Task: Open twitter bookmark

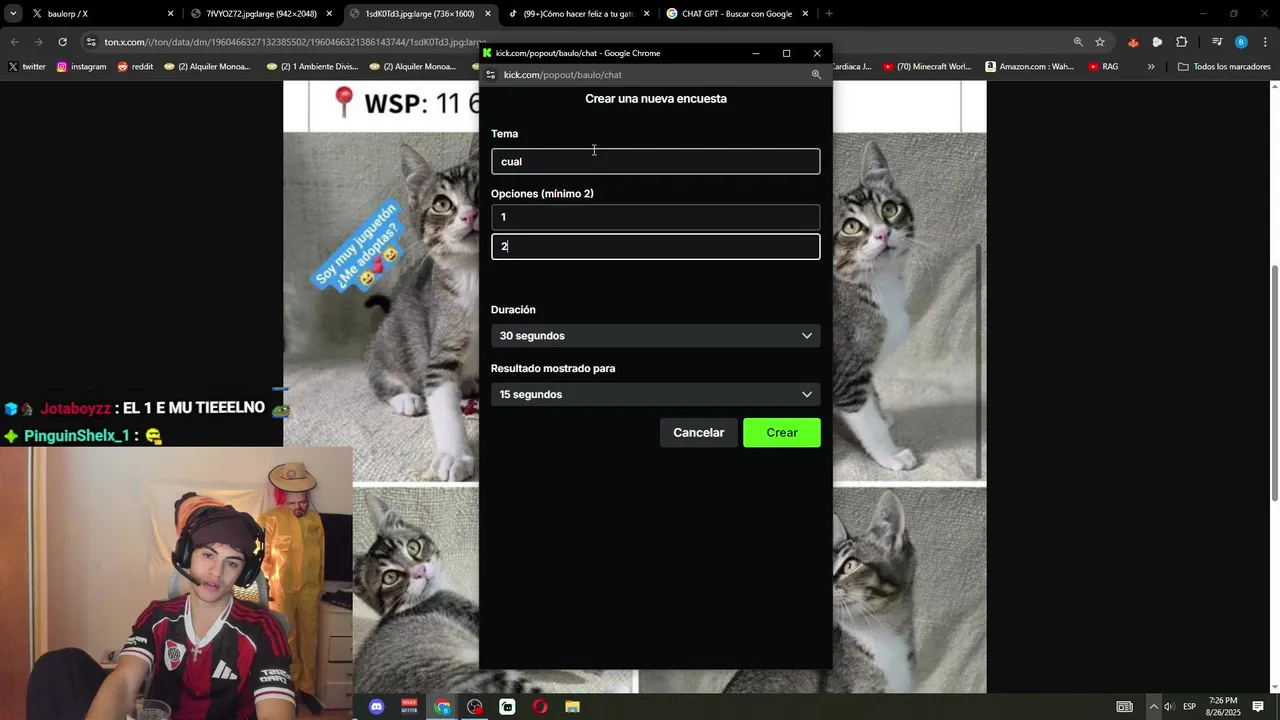Action: [27, 67]
